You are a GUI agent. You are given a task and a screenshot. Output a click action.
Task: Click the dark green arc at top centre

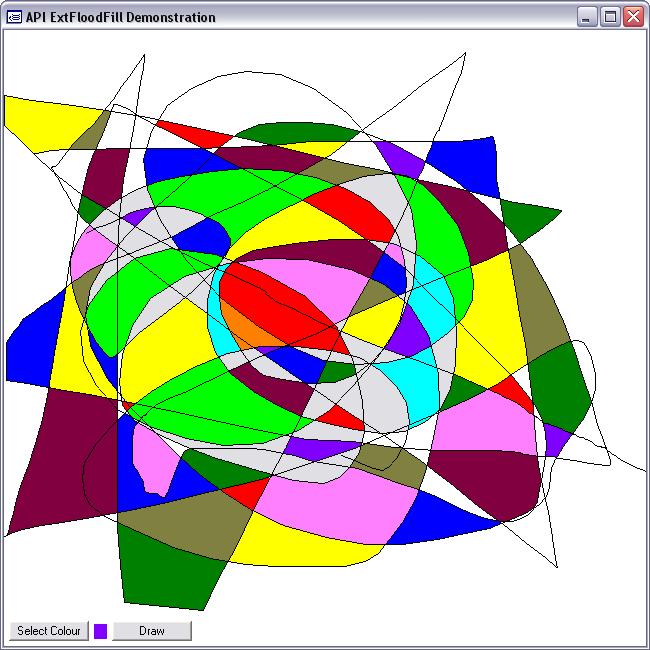click(295, 132)
